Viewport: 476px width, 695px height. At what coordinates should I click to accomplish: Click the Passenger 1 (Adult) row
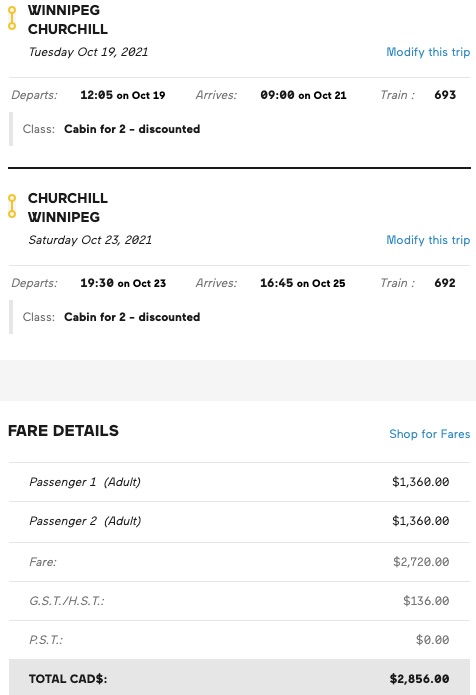[x=239, y=482]
